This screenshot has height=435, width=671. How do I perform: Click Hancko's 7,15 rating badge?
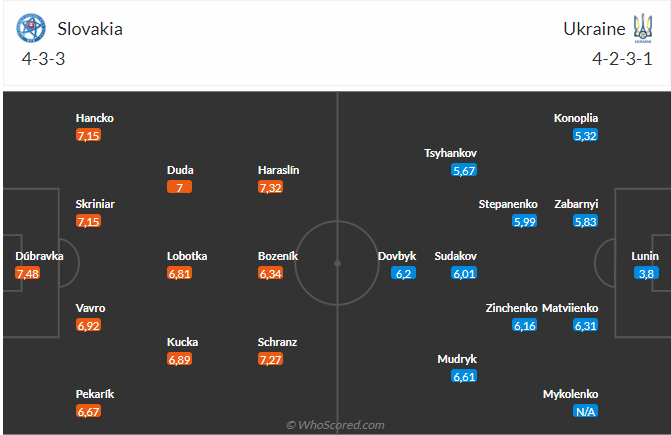pyautogui.click(x=88, y=135)
